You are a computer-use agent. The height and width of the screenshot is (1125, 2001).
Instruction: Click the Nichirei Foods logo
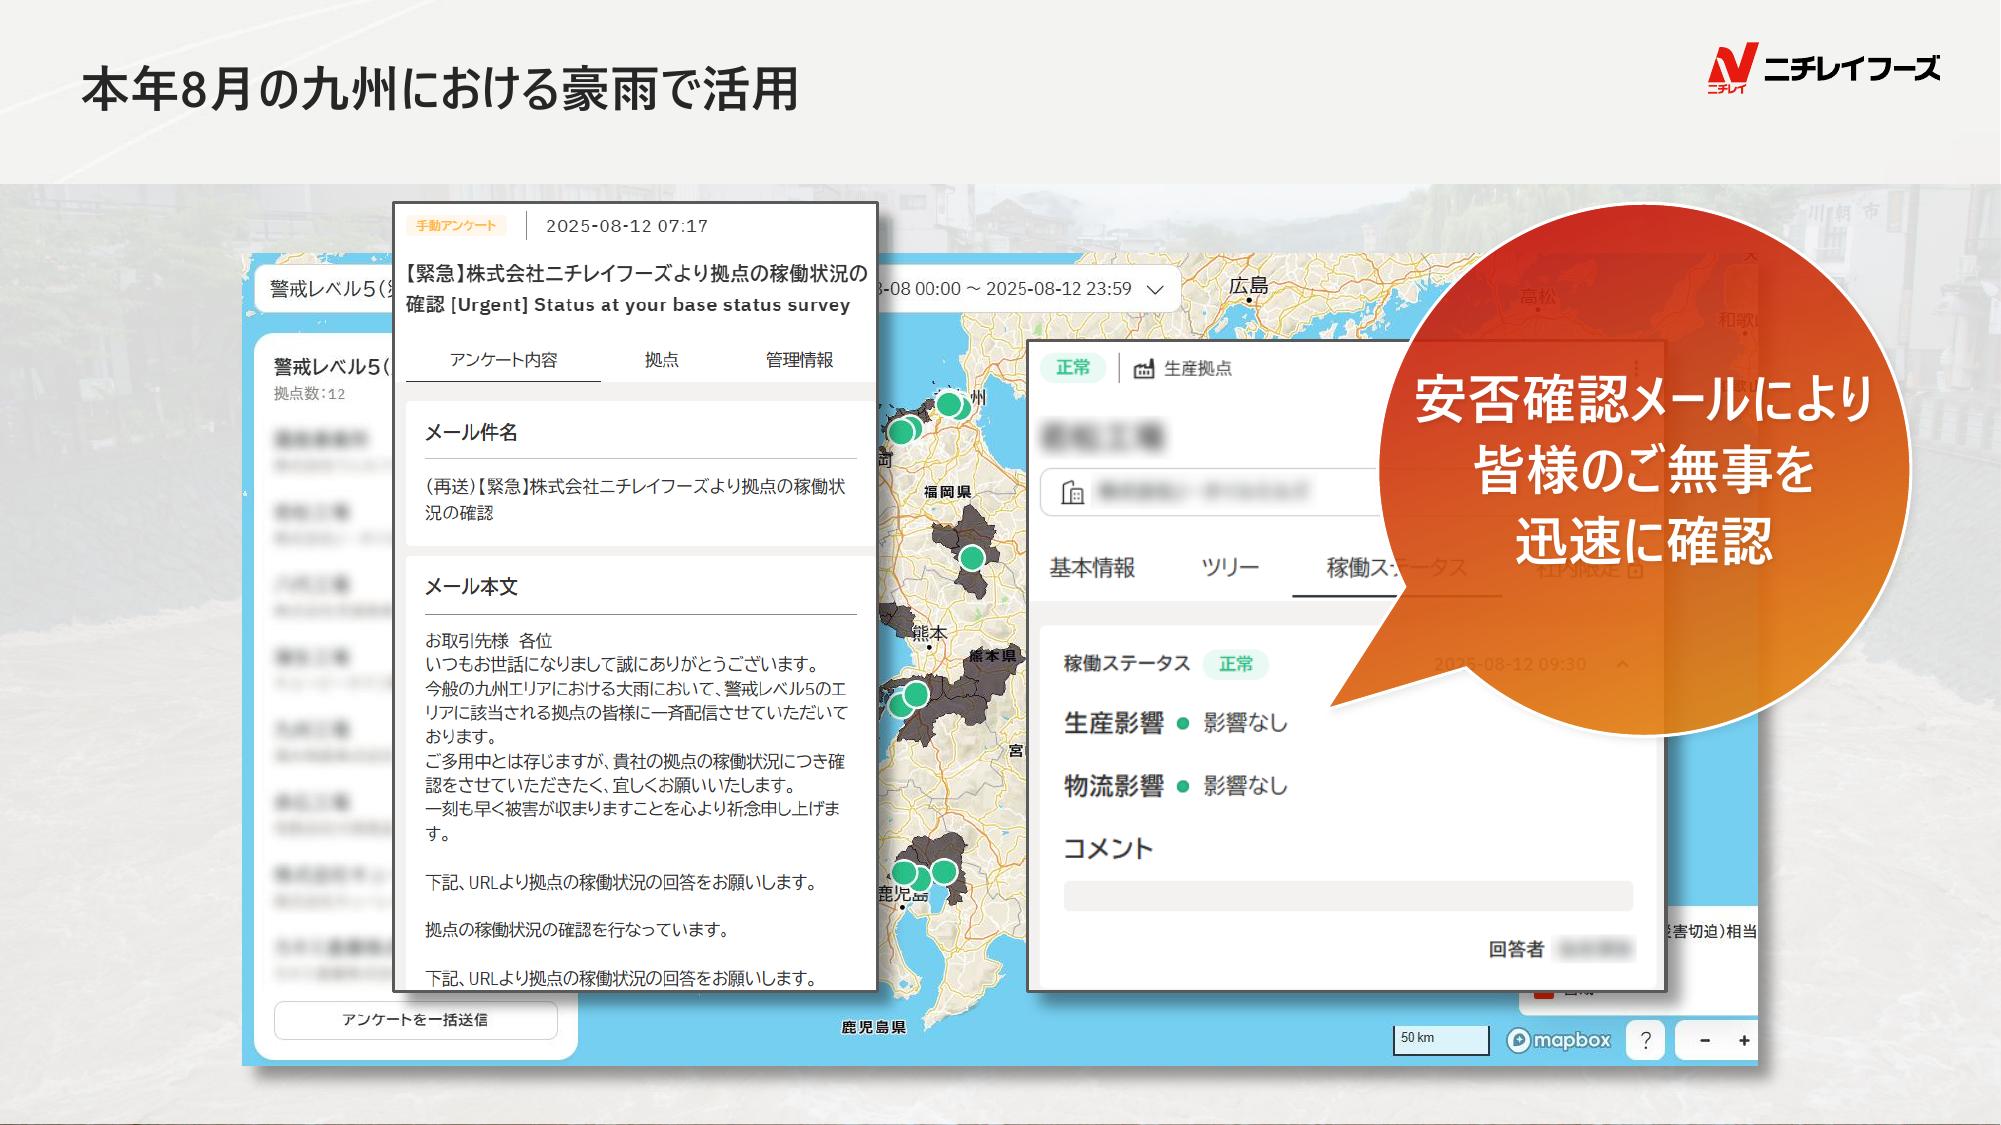1823,68
